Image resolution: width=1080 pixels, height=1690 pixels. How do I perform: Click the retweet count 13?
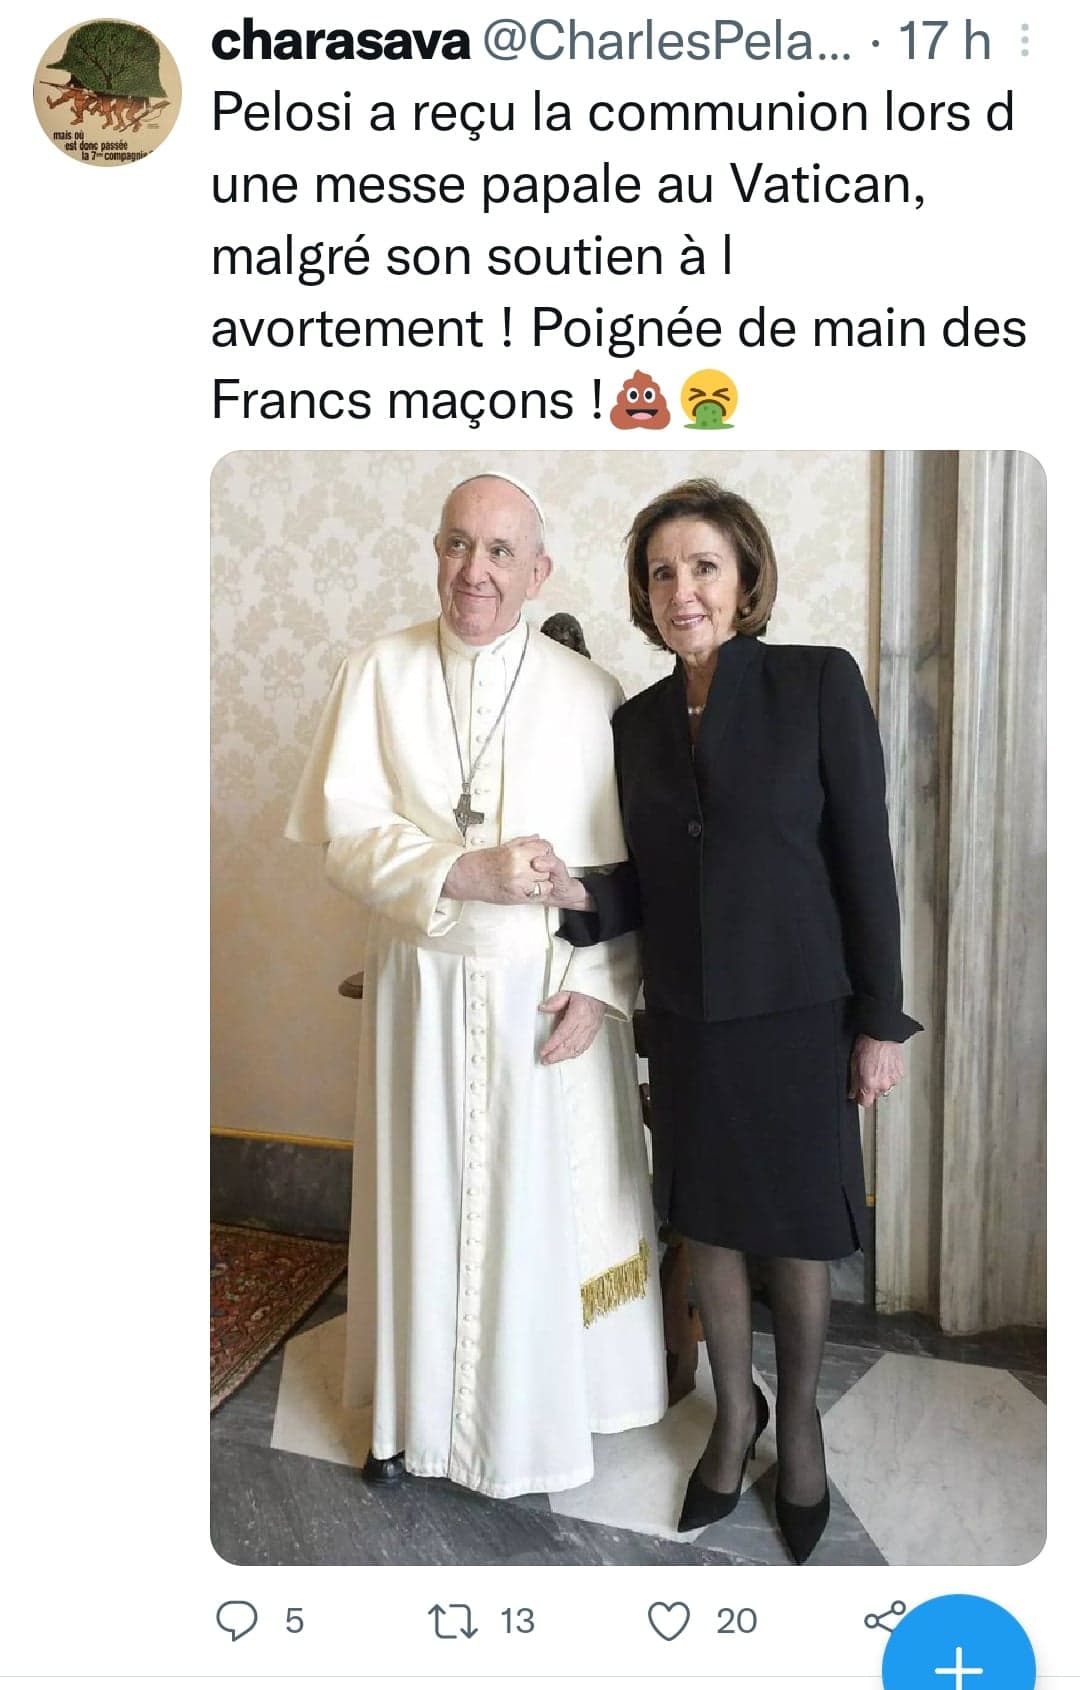517,1621
